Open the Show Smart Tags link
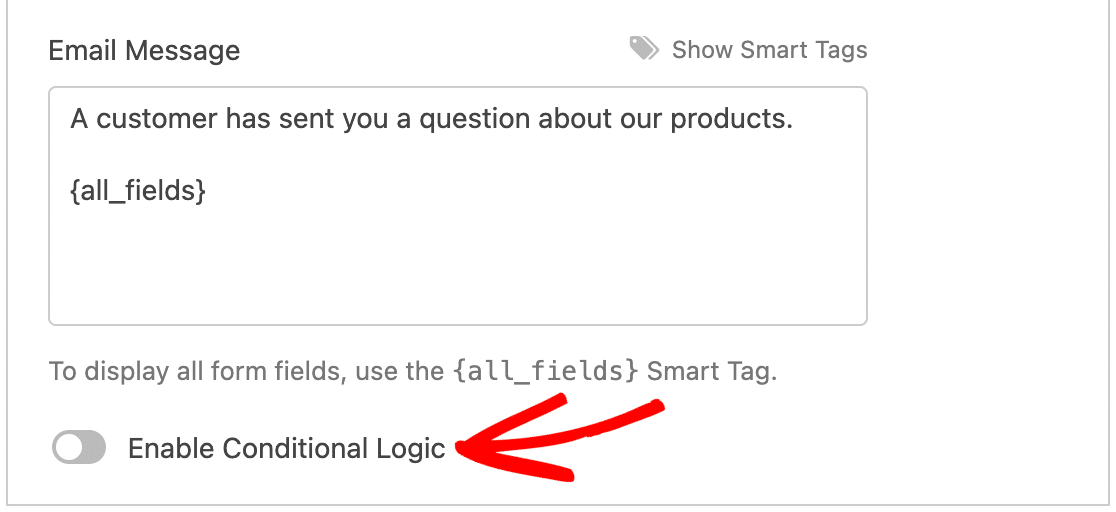The width and height of the screenshot is (1116, 512). [x=768, y=50]
